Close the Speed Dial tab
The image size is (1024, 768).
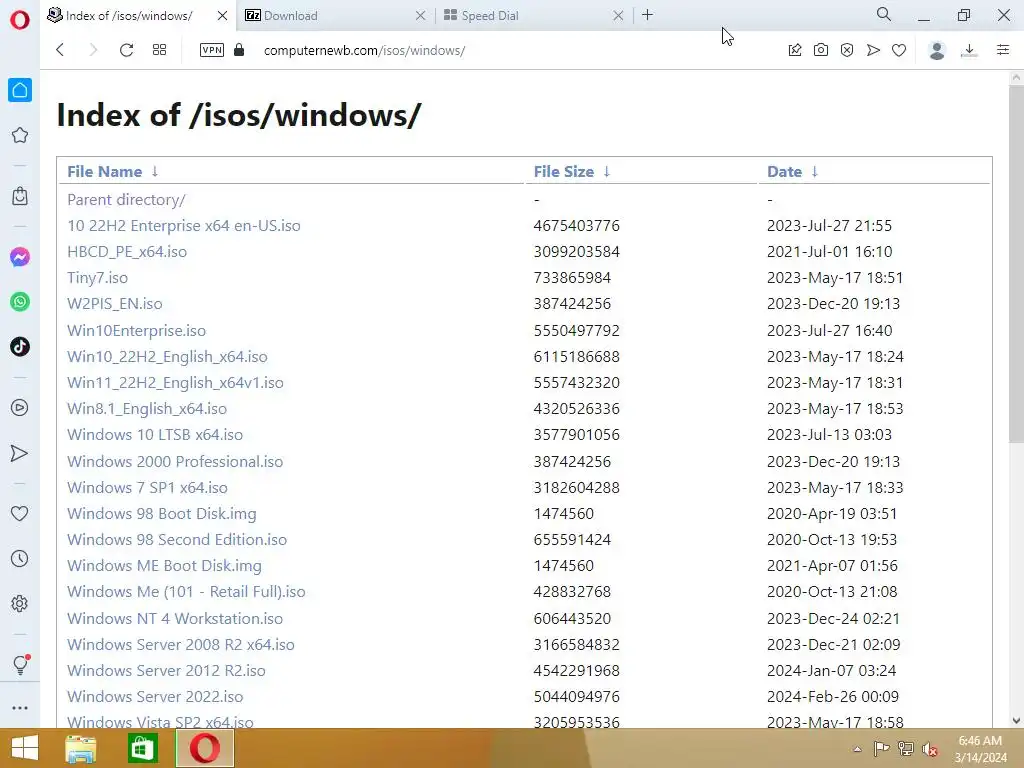click(x=618, y=16)
